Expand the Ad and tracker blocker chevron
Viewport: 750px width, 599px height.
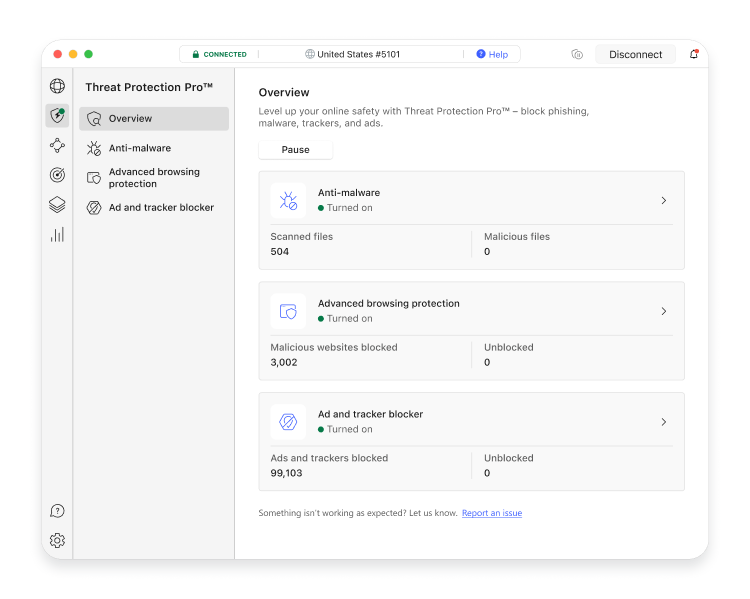click(x=664, y=422)
